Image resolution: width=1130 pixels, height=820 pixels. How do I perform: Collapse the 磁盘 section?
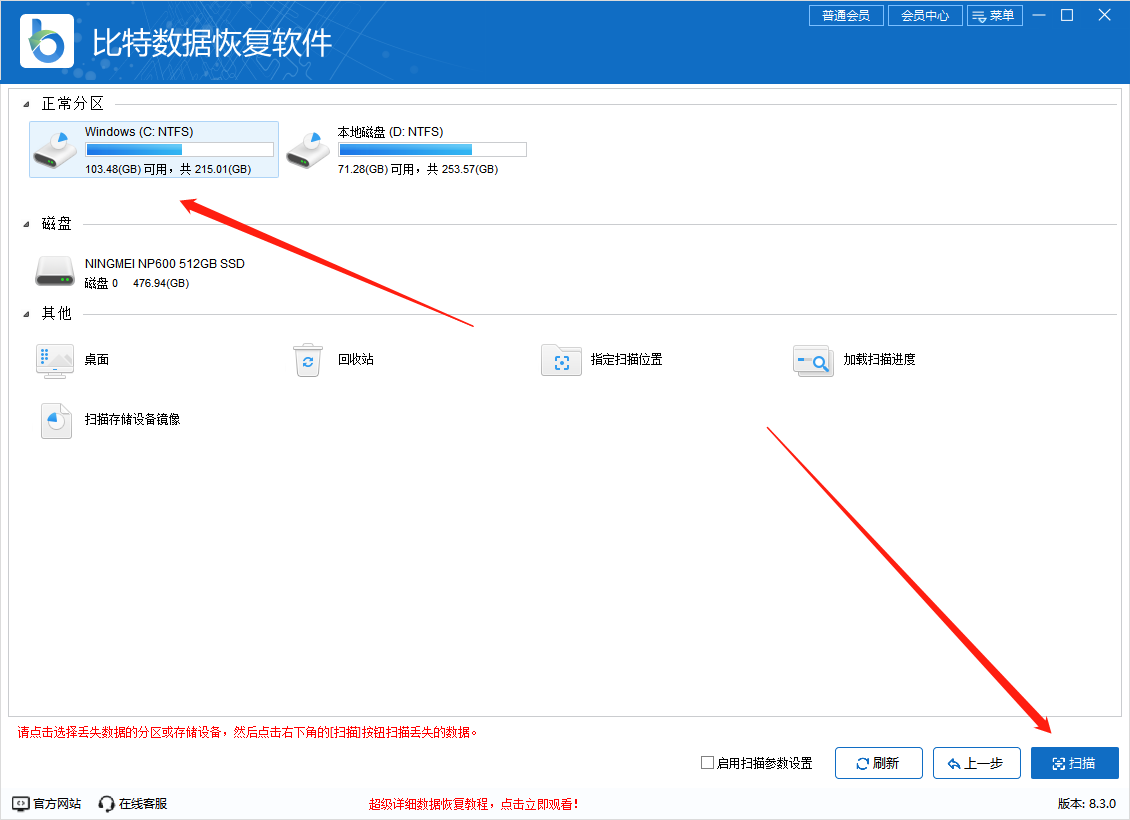click(26, 225)
